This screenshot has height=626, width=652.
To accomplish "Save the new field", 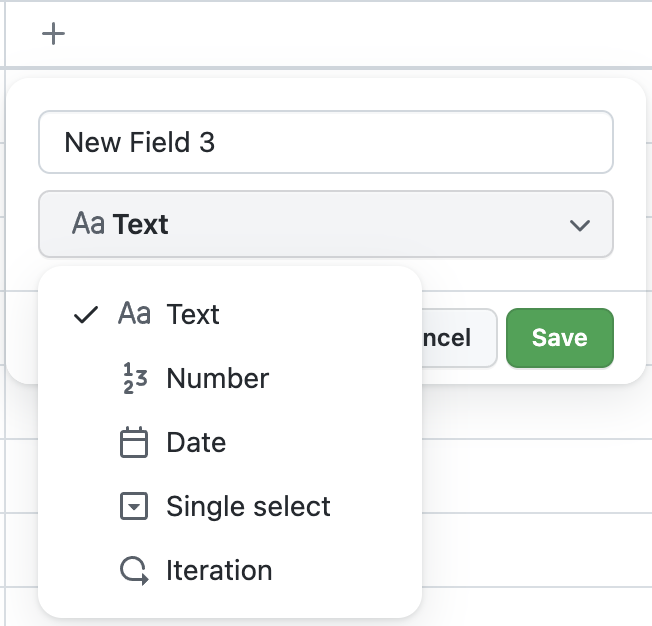I will click(x=559, y=337).
